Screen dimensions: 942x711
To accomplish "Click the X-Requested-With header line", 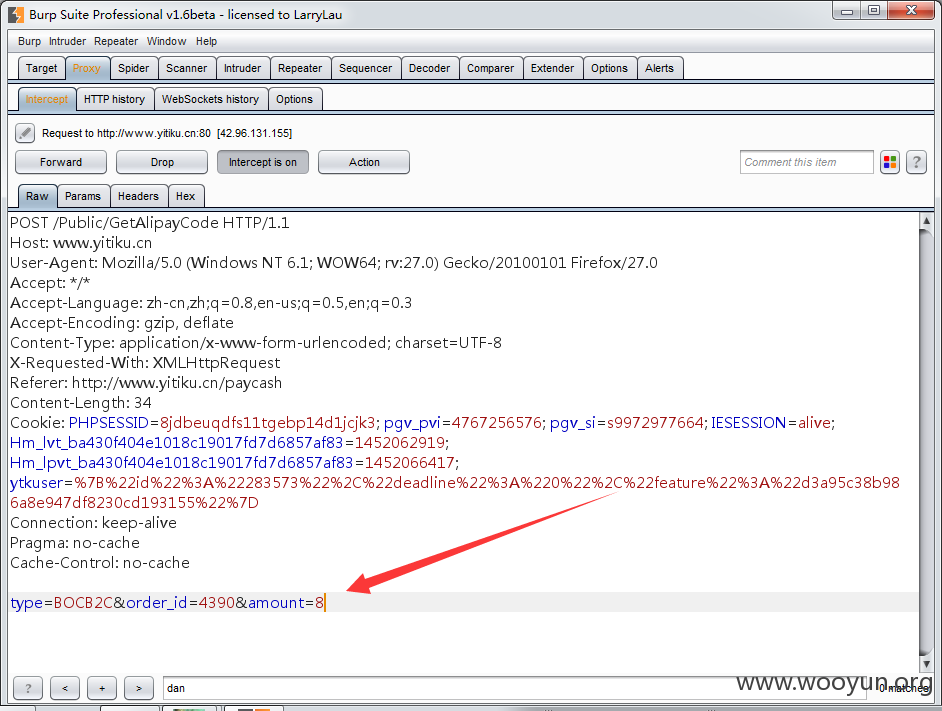I will [x=145, y=363].
